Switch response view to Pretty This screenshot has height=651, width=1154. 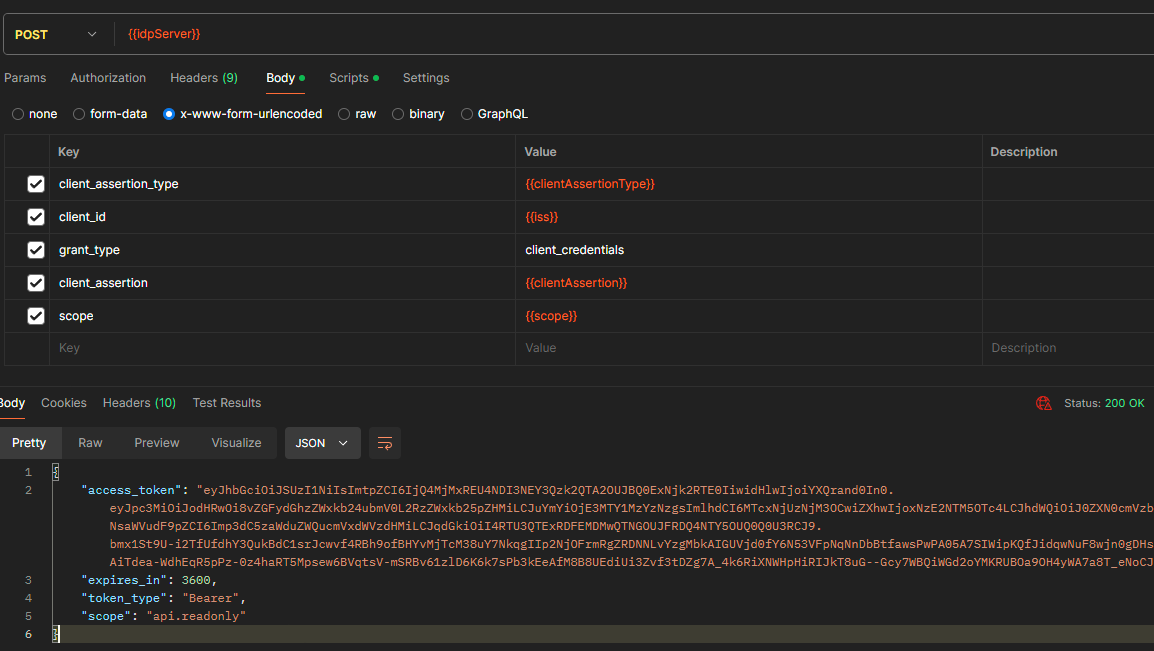[x=29, y=443]
